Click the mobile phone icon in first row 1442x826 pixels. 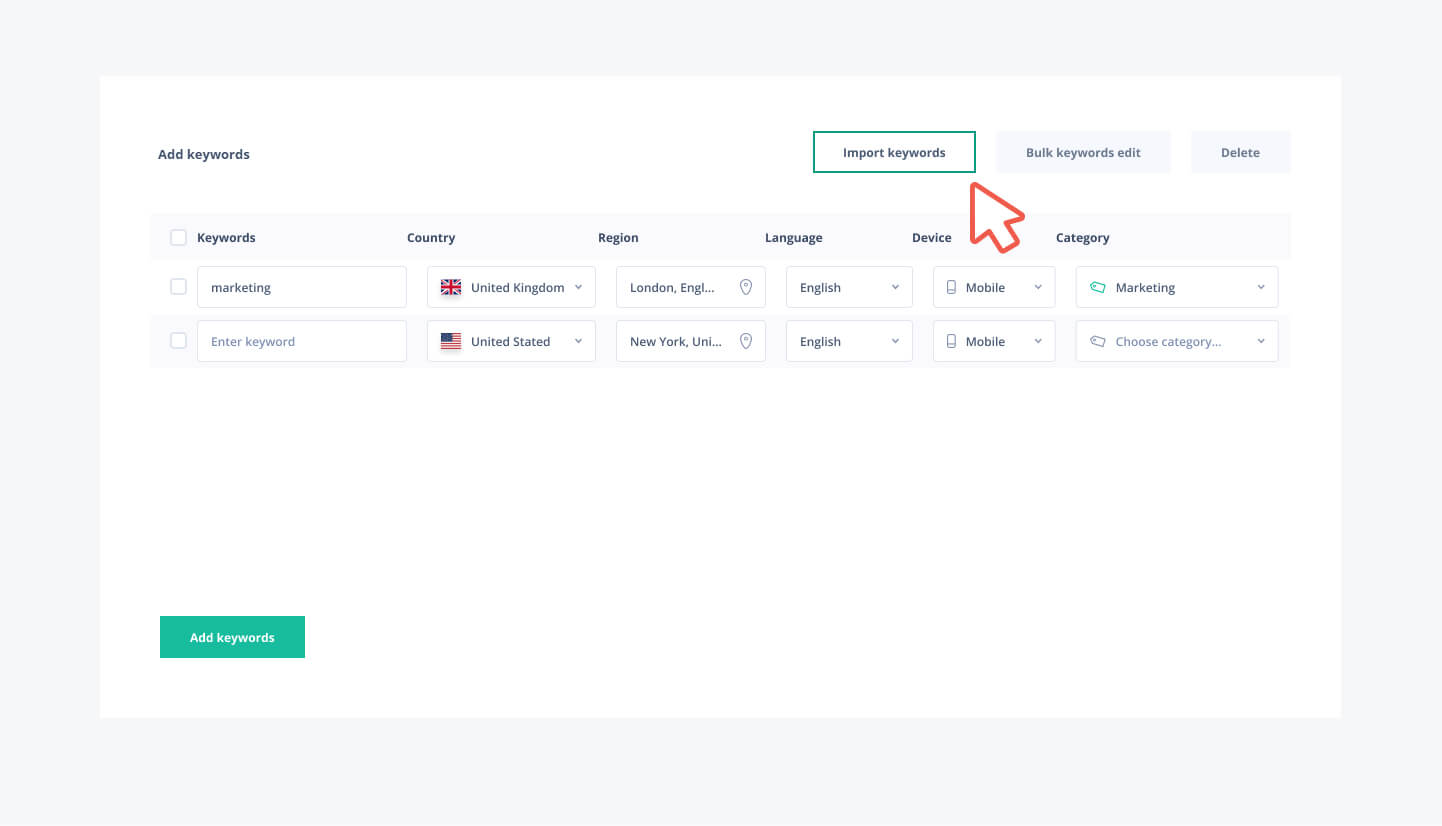(951, 287)
